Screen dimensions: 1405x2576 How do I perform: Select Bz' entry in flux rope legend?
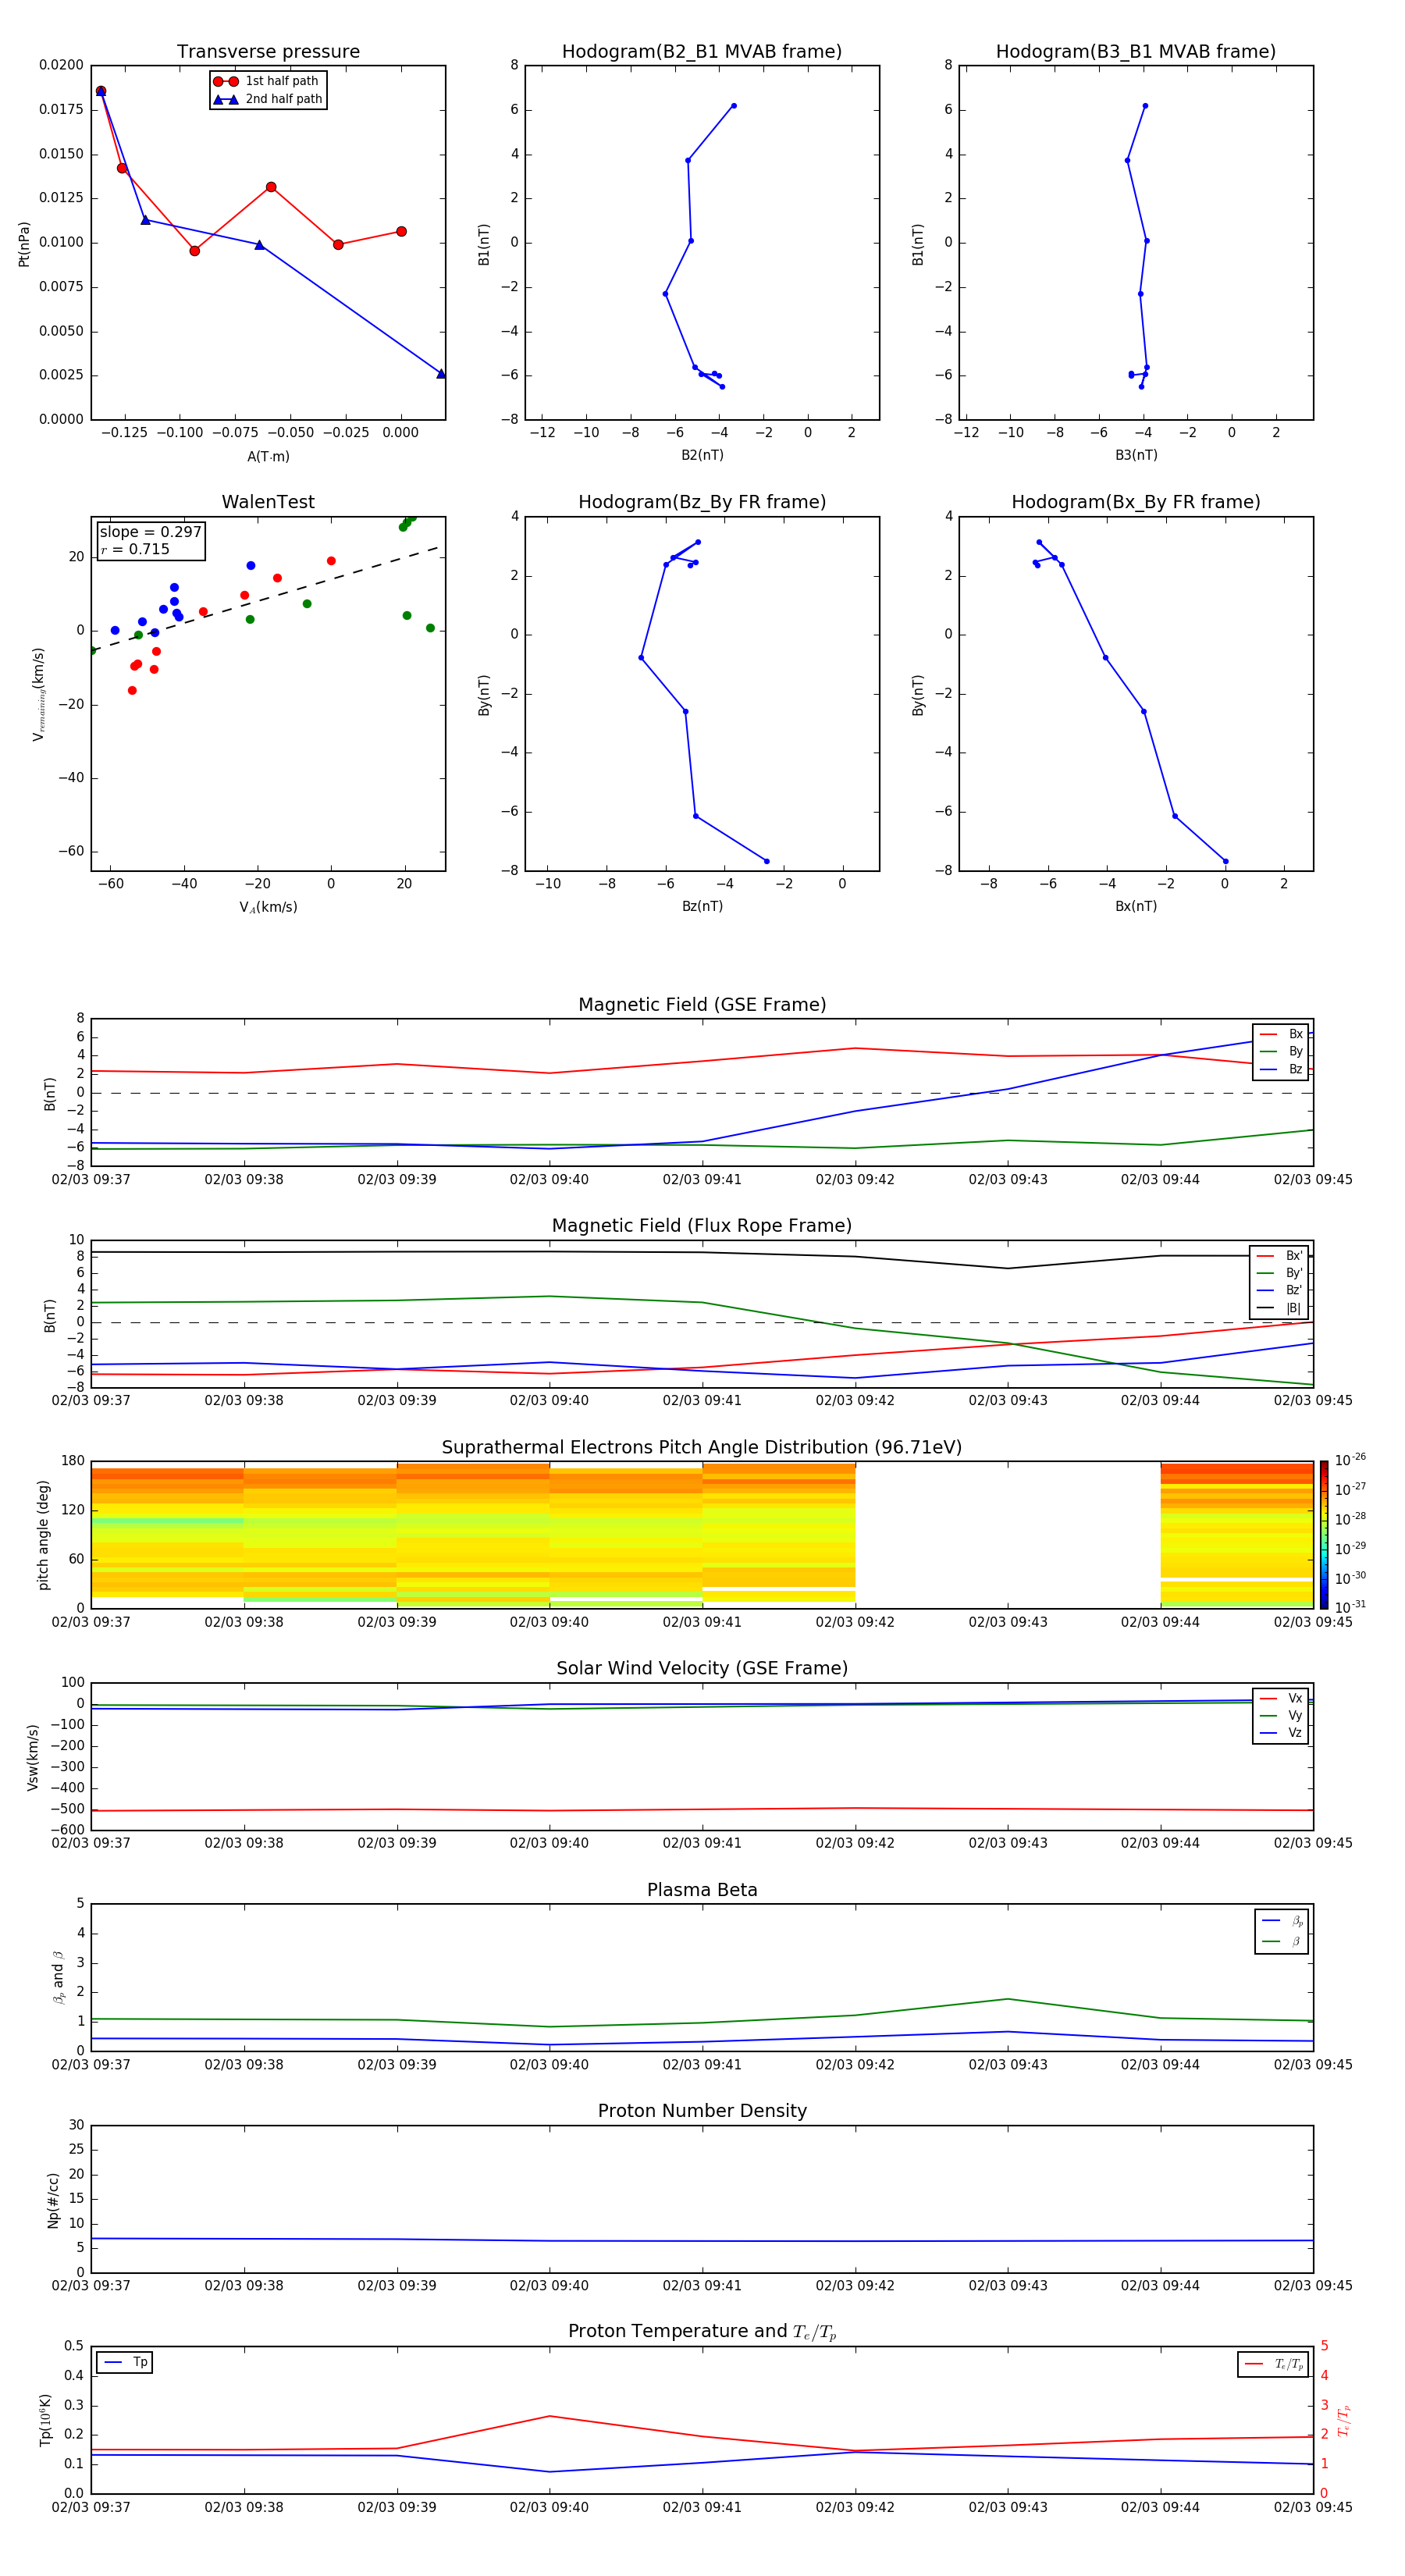point(1280,1290)
